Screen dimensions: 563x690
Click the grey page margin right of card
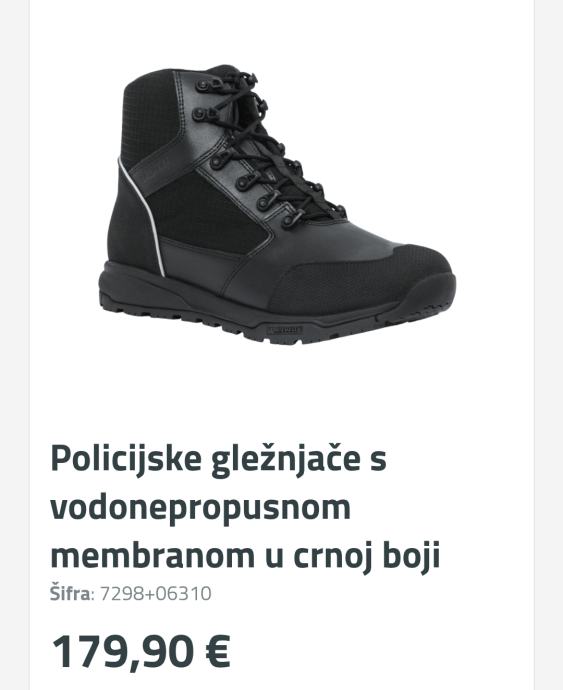point(549,345)
